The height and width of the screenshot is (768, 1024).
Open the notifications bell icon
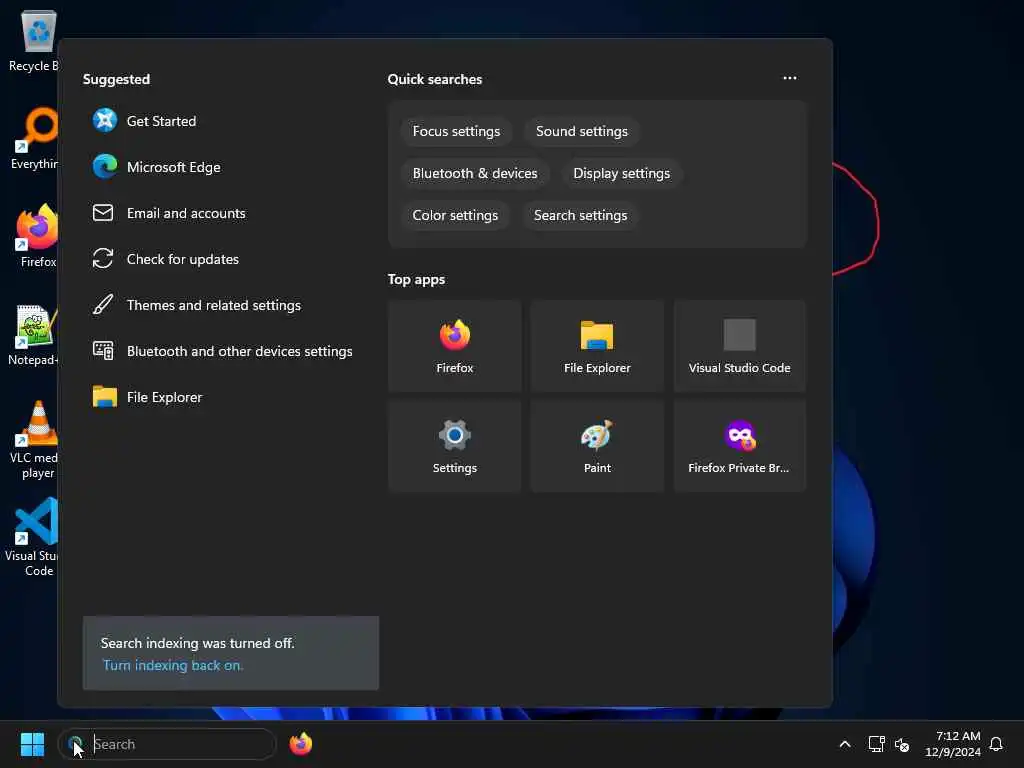[x=996, y=744]
